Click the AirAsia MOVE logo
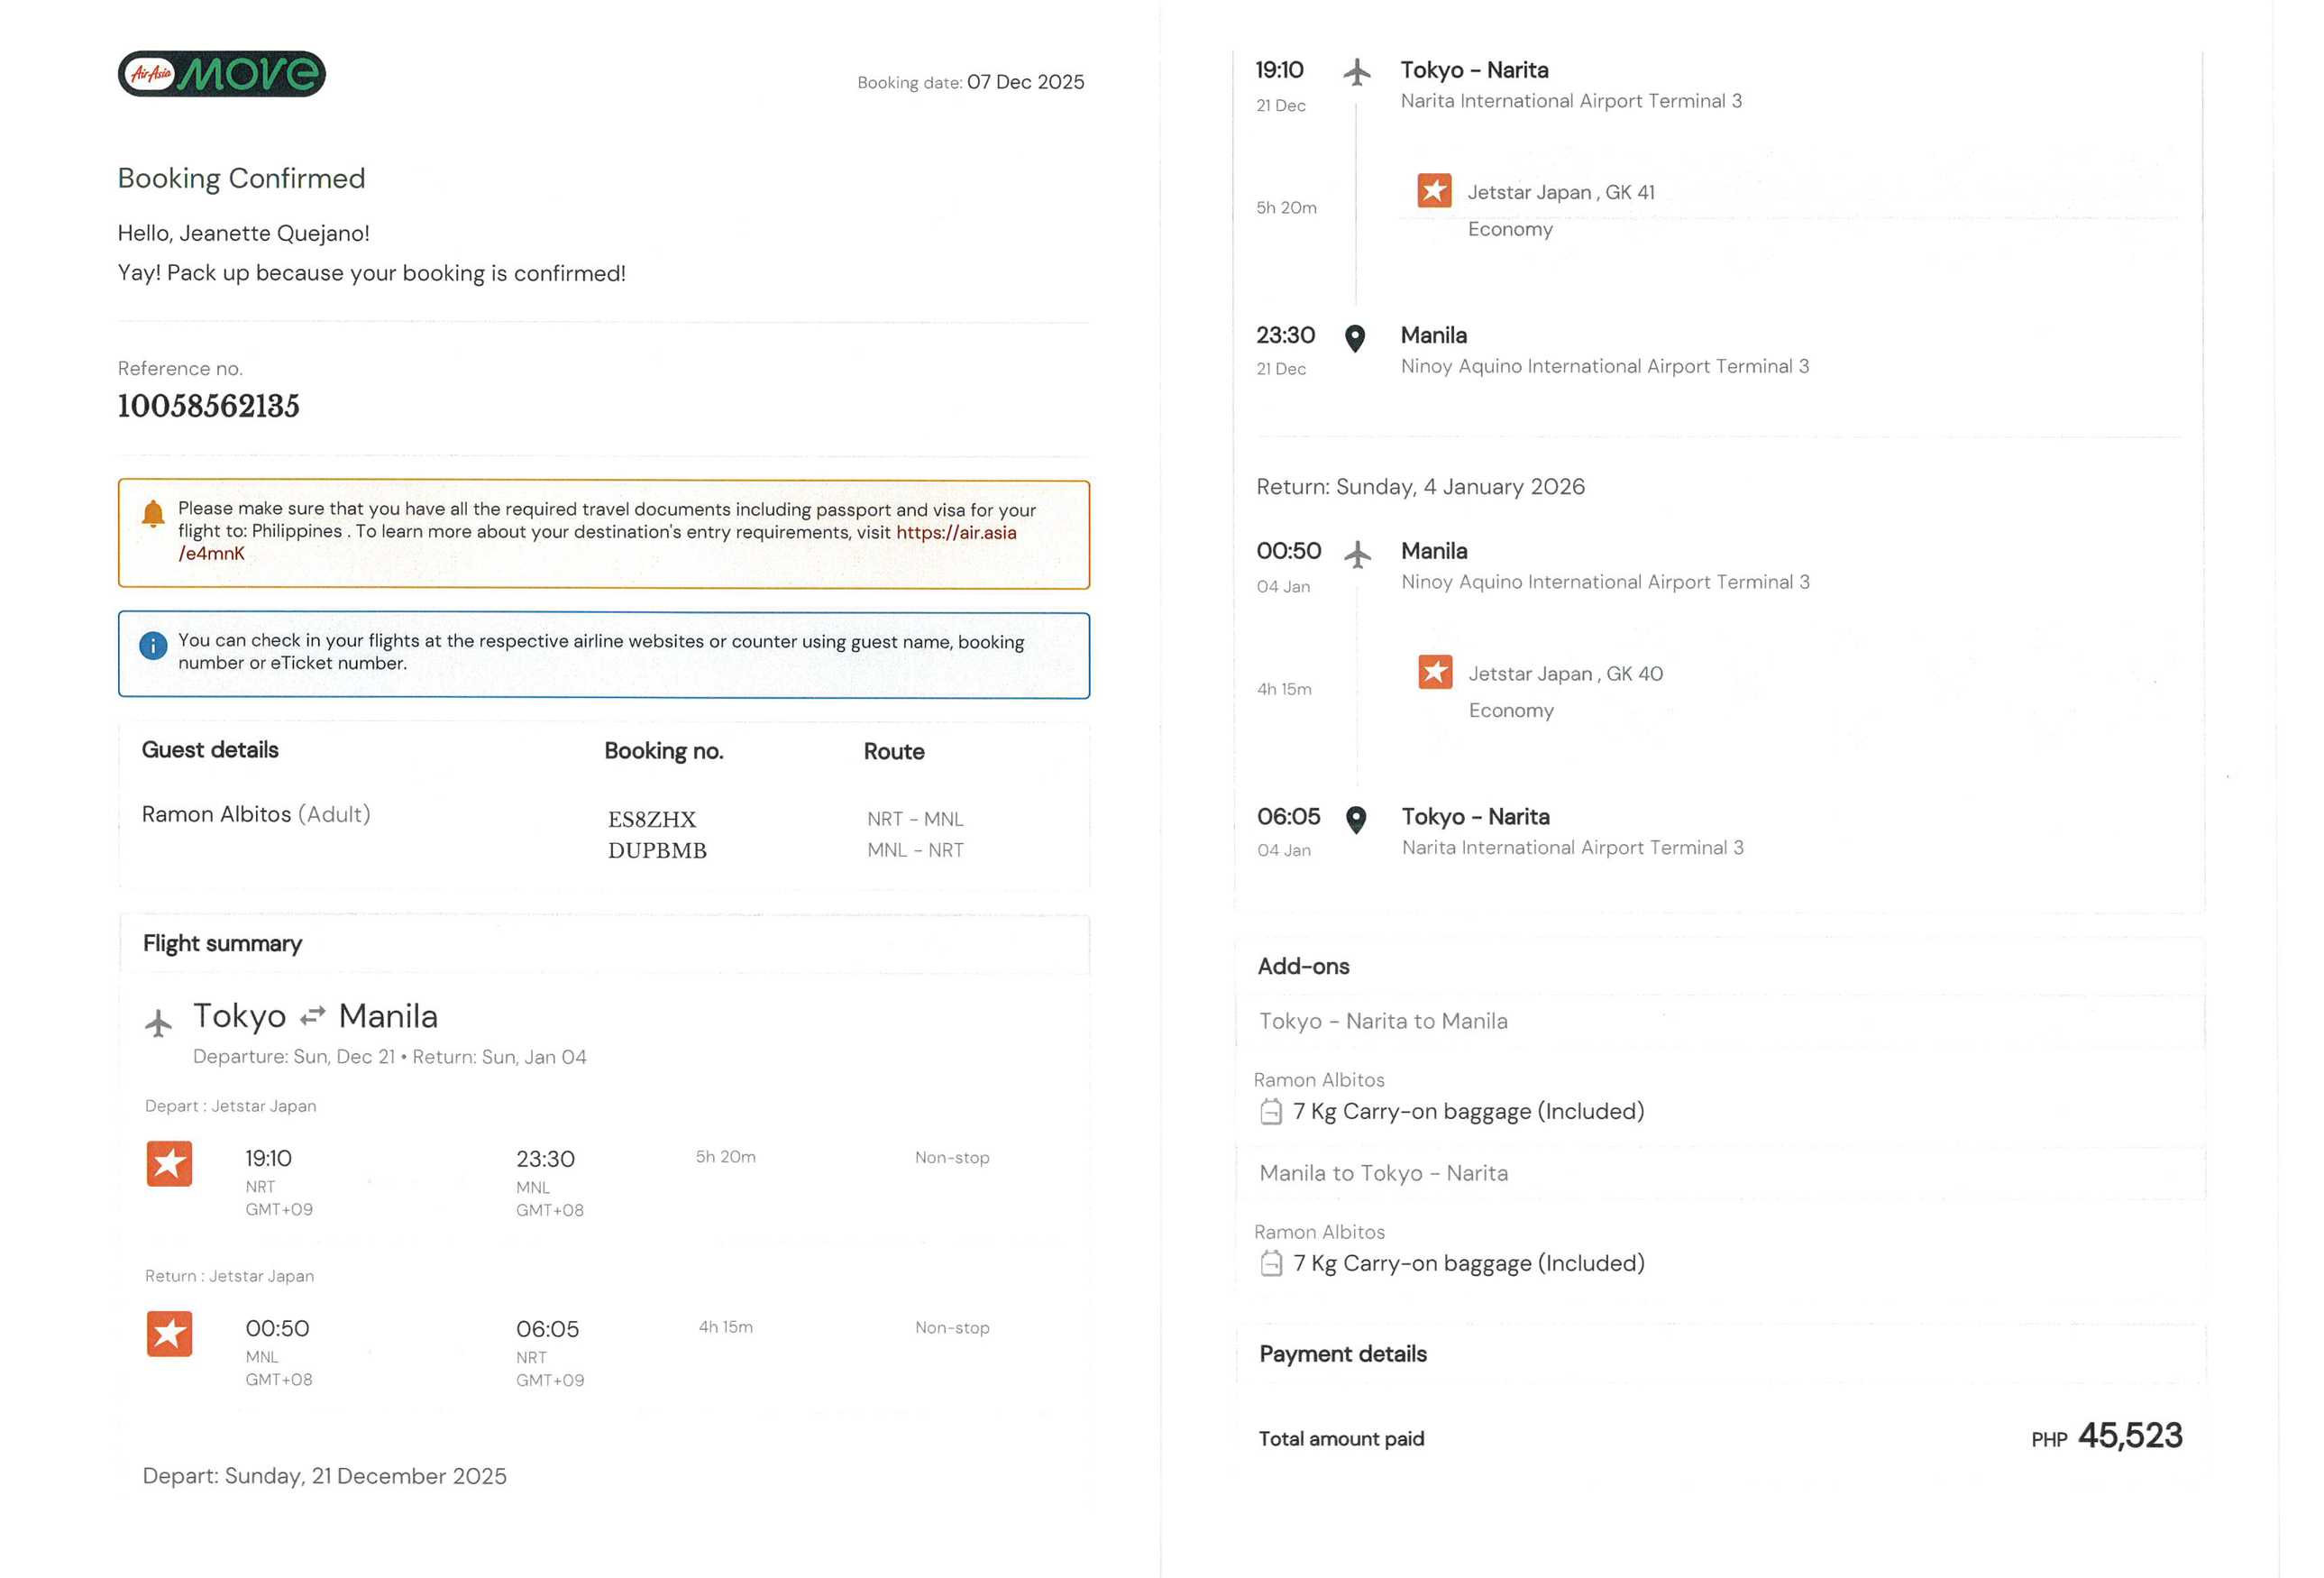Viewport: 2324px width, 1578px height. click(x=222, y=74)
